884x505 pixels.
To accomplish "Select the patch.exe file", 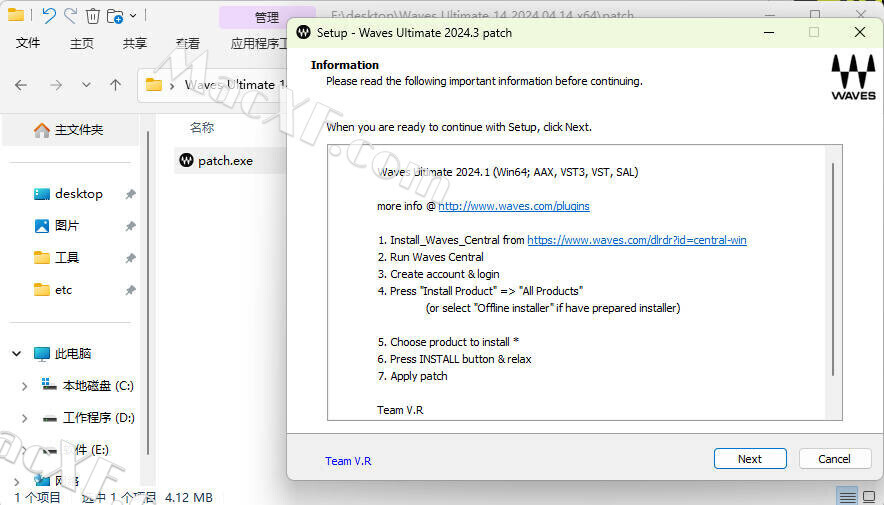I will click(225, 161).
